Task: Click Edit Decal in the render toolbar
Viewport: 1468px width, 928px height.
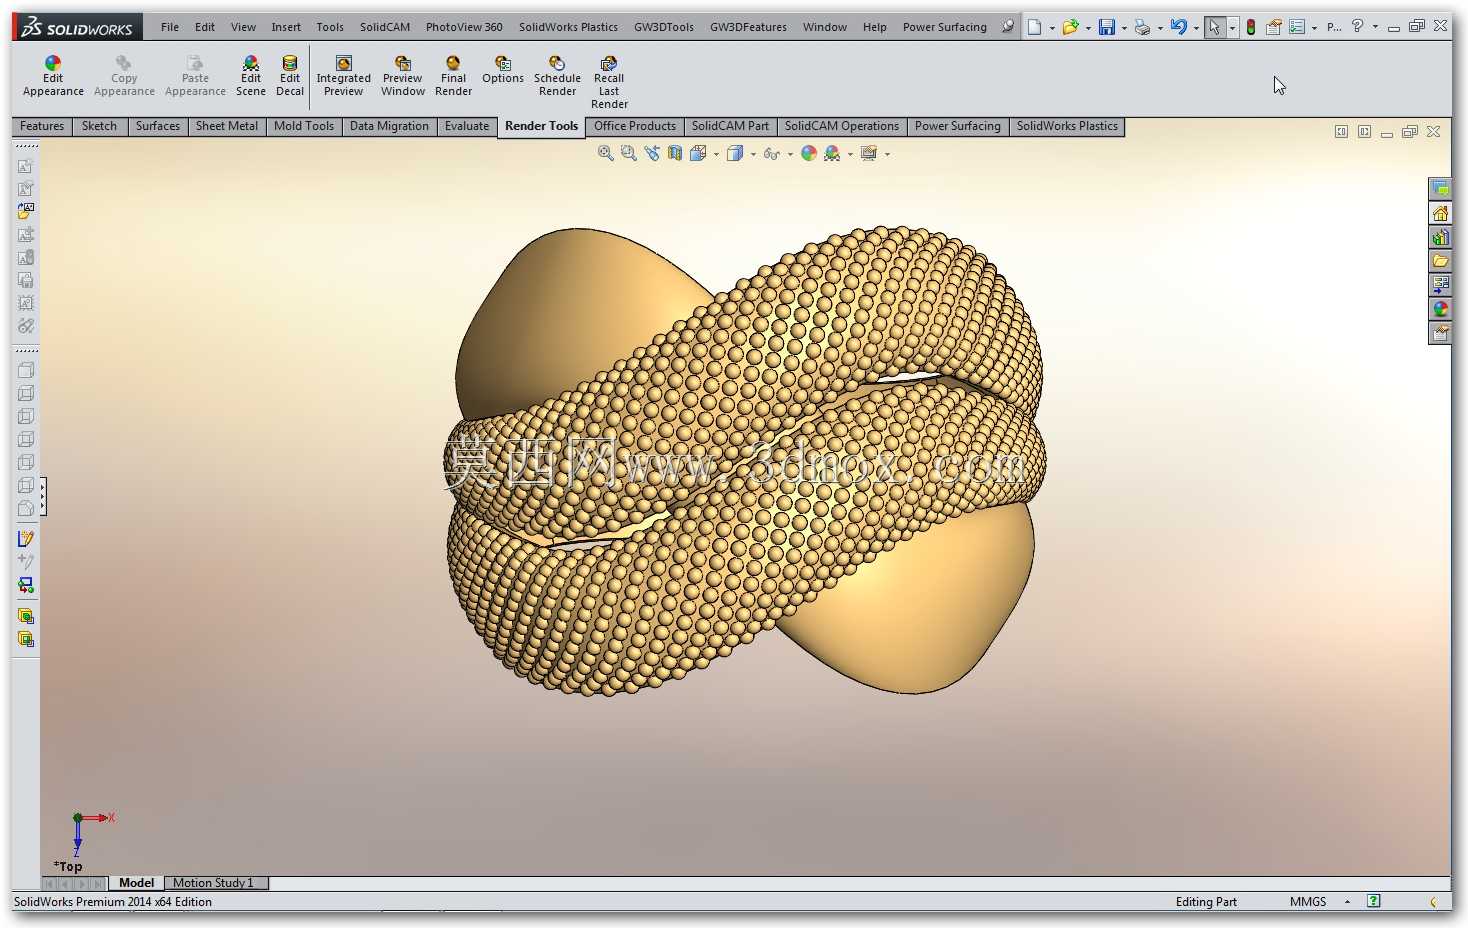Action: tap(290, 76)
